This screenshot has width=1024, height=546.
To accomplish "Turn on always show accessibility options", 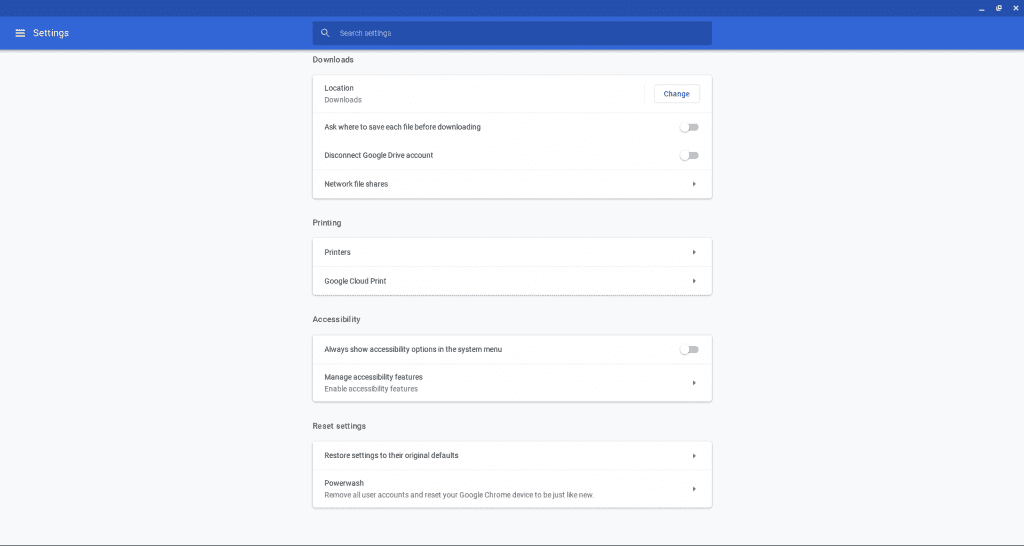I will click(x=689, y=349).
